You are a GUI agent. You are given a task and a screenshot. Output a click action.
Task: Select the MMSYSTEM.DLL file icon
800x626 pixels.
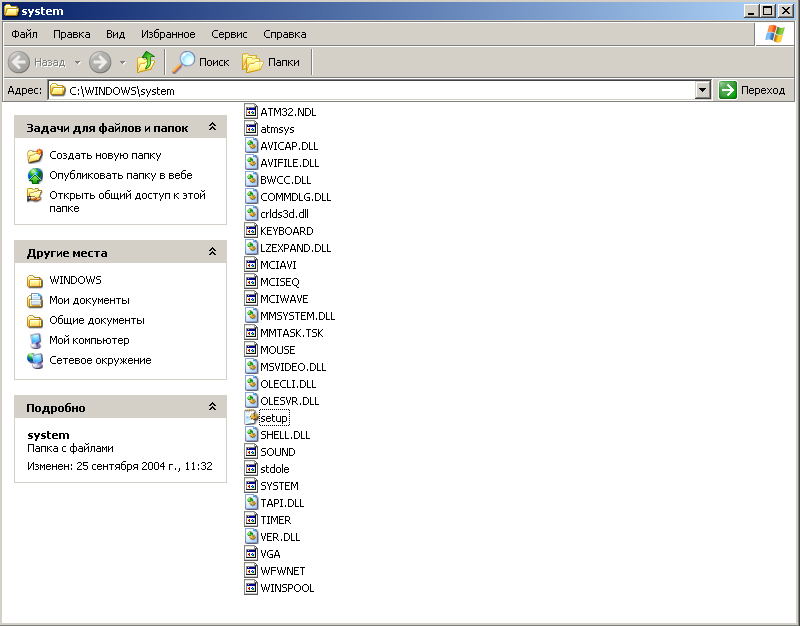[251, 316]
